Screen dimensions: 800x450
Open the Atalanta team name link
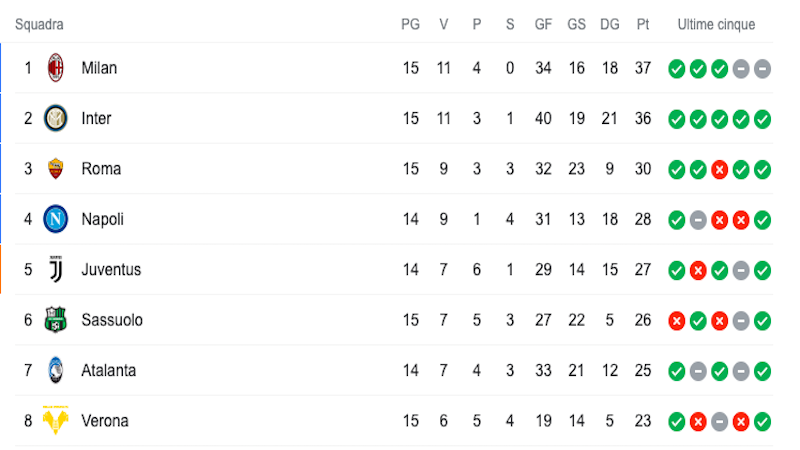point(109,370)
